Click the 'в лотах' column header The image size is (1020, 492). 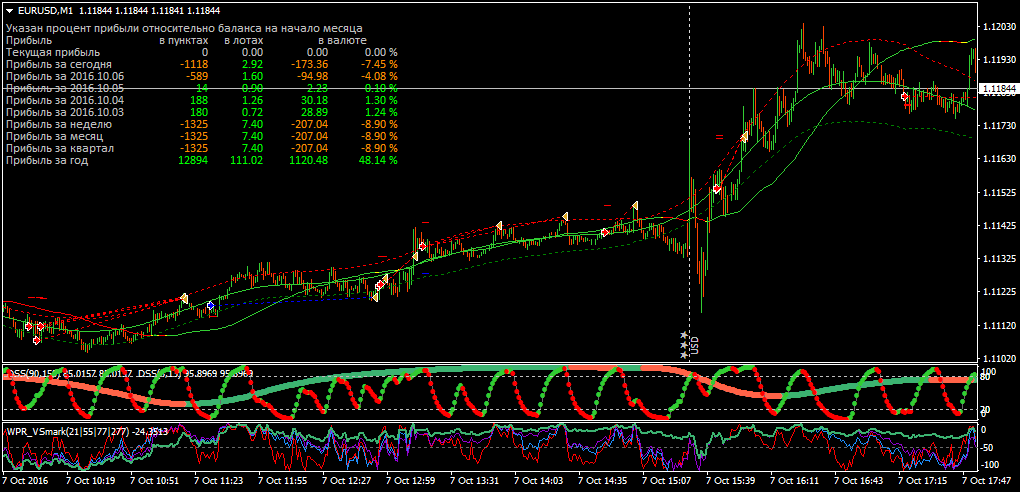243,40
